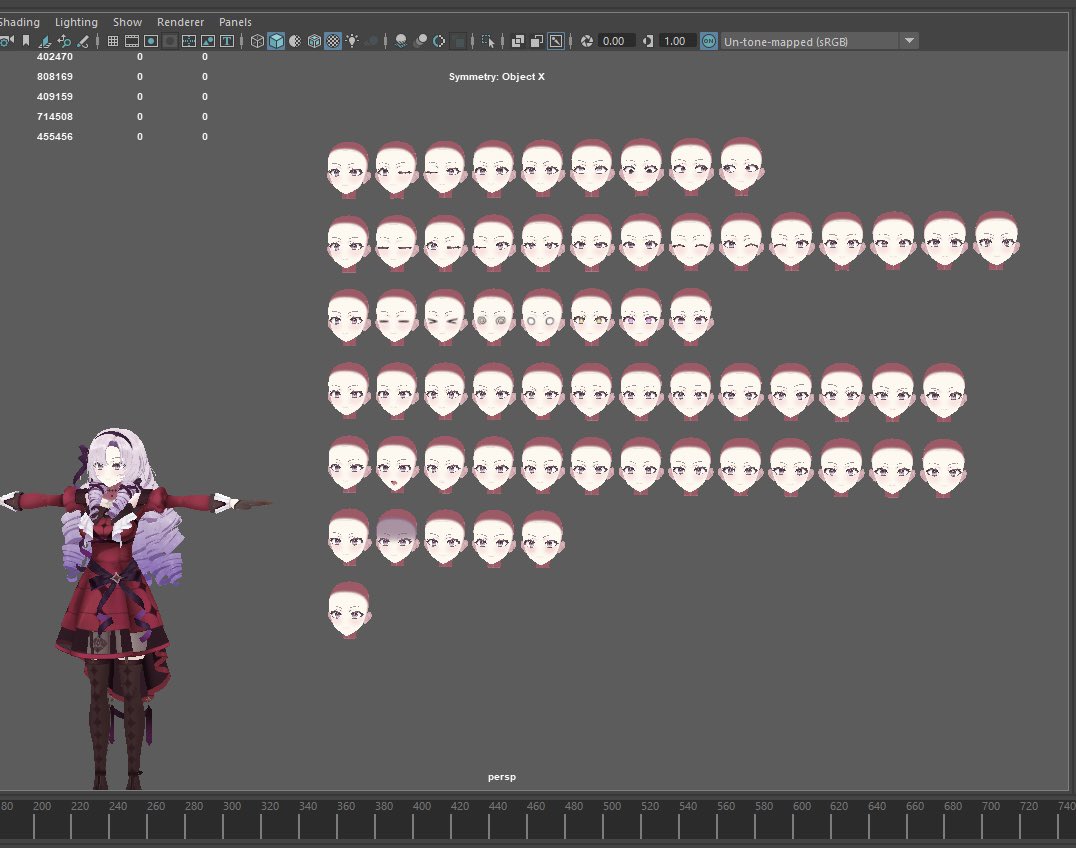Click frame 600 on the timeline
Viewport: 1076px width, 848px height.
[x=802, y=806]
